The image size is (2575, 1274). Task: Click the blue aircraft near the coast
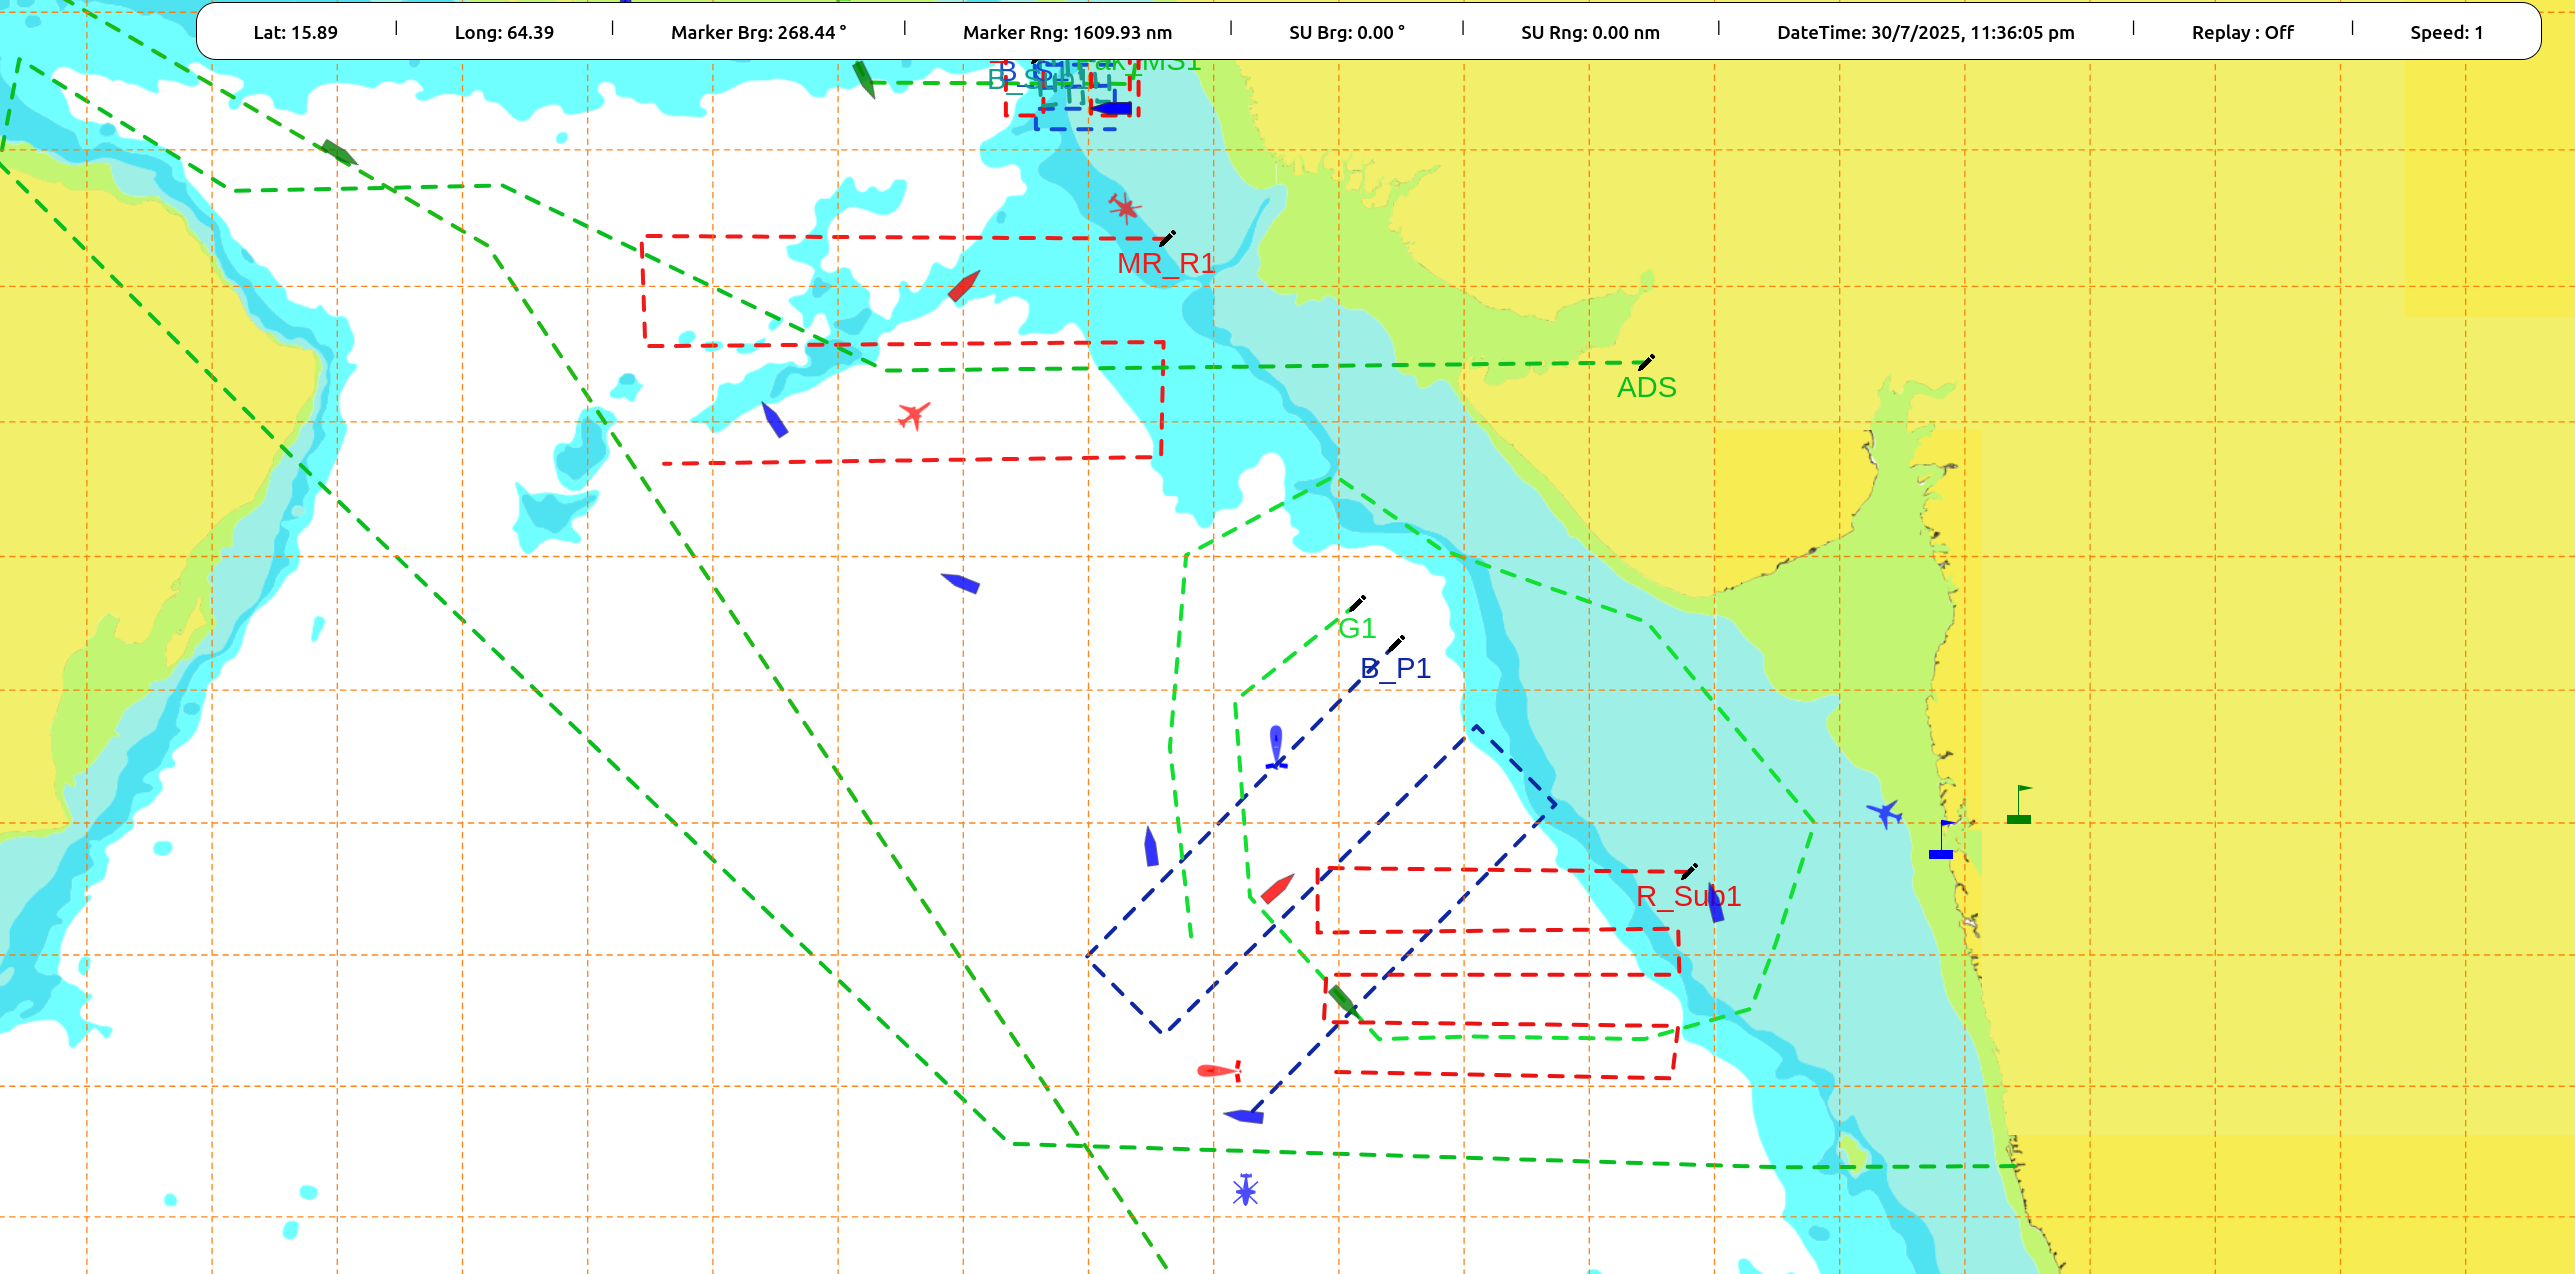point(1885,813)
